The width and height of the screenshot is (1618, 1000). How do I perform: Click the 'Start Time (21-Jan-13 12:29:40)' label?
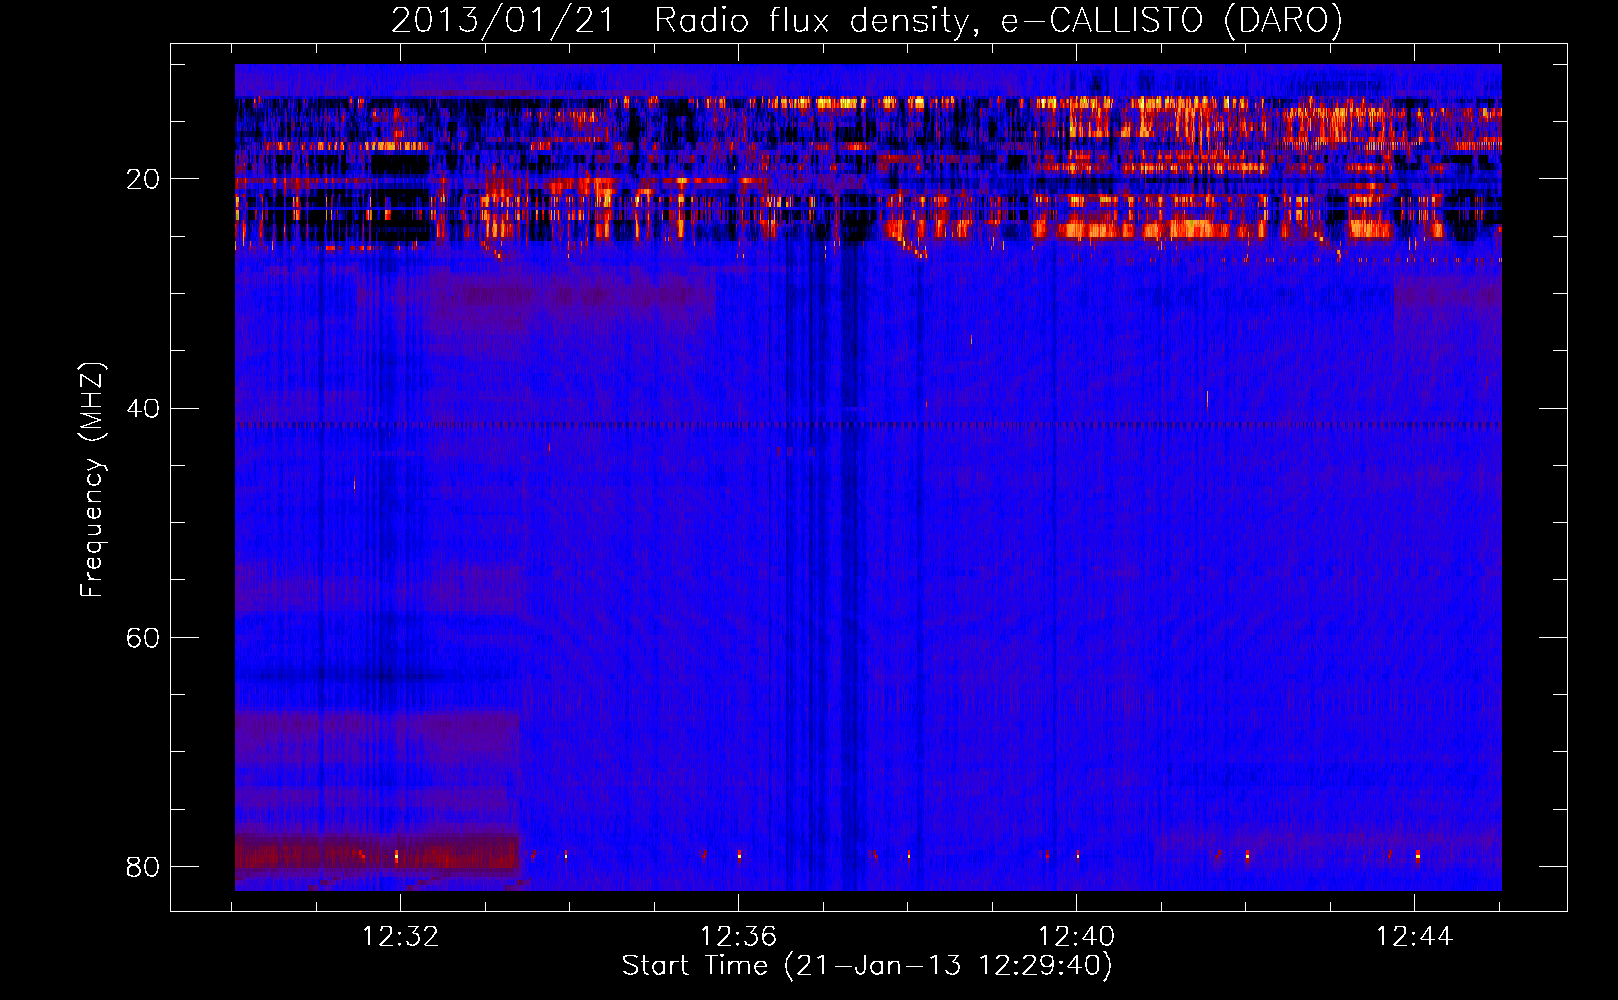point(867,966)
